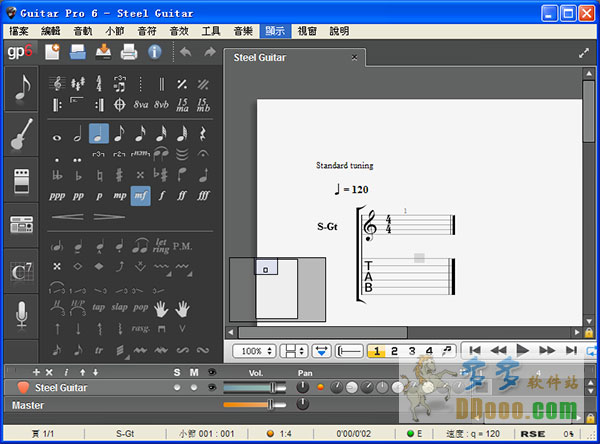
Task: Open the score information (i) icon
Action: pyautogui.click(x=155, y=52)
